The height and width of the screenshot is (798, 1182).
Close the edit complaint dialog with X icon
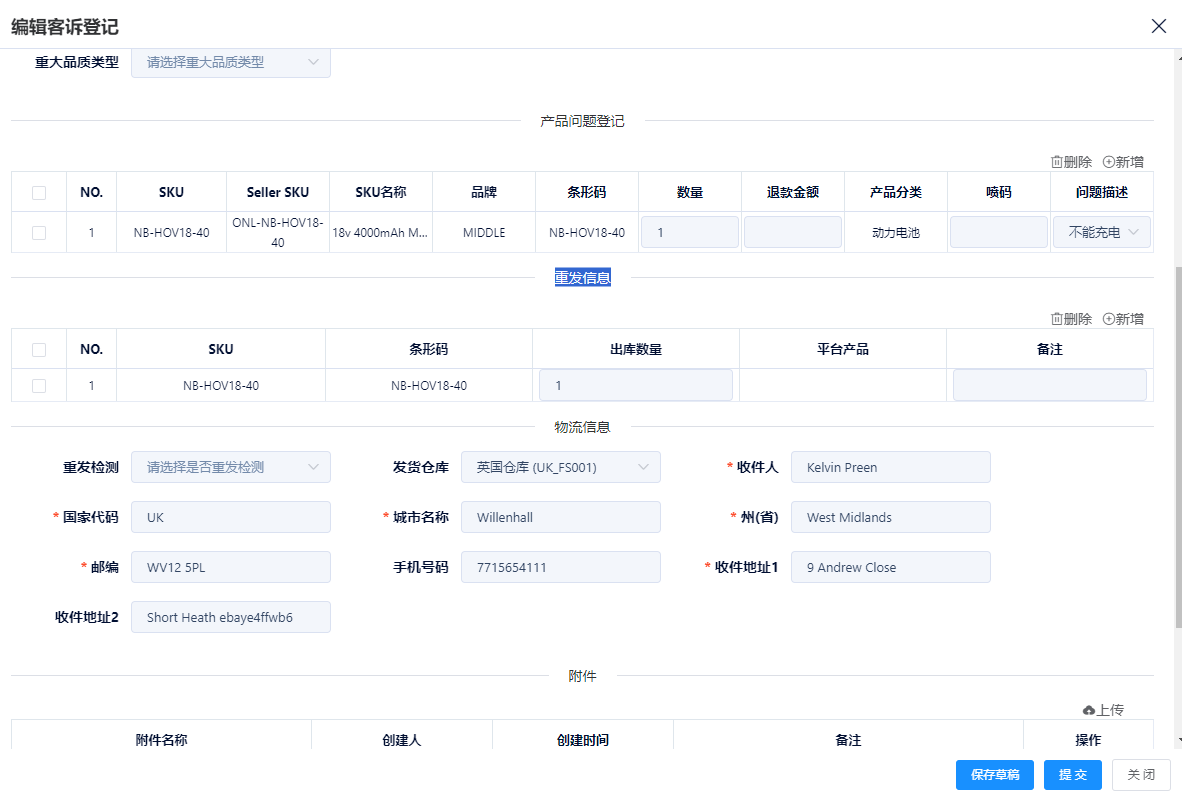point(1159,26)
